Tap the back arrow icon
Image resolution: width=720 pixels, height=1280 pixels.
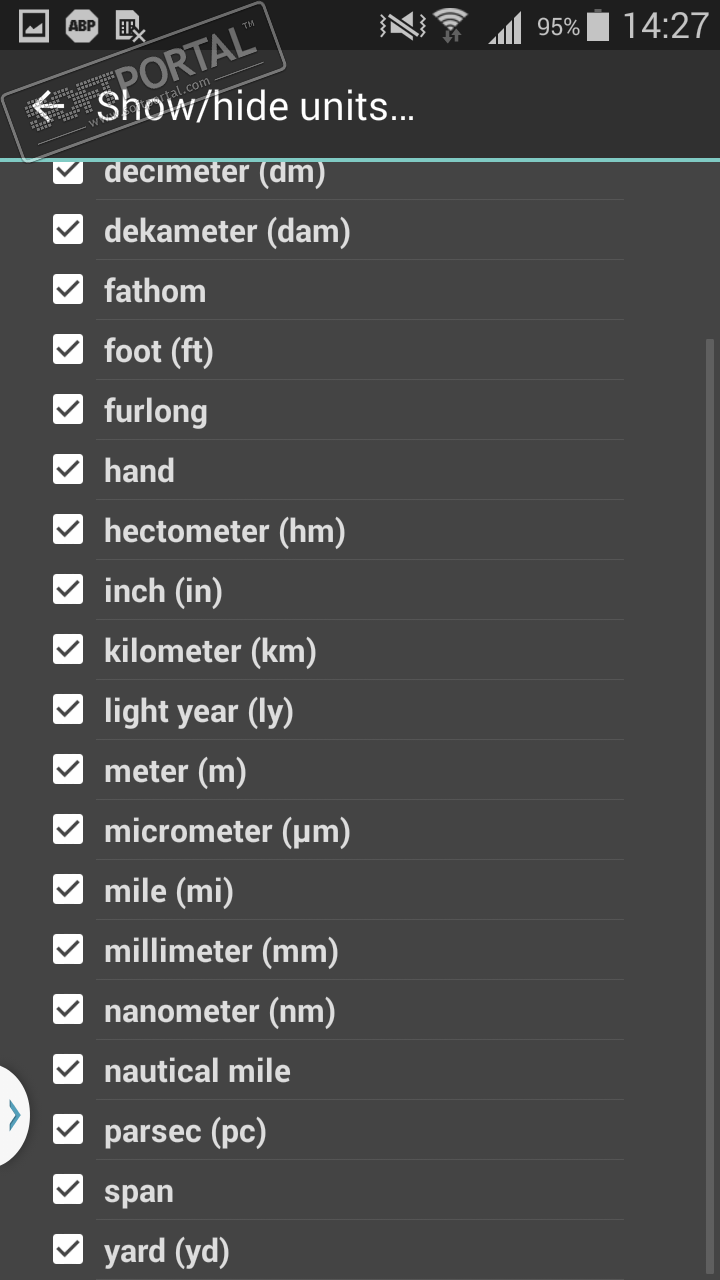pyautogui.click(x=47, y=106)
